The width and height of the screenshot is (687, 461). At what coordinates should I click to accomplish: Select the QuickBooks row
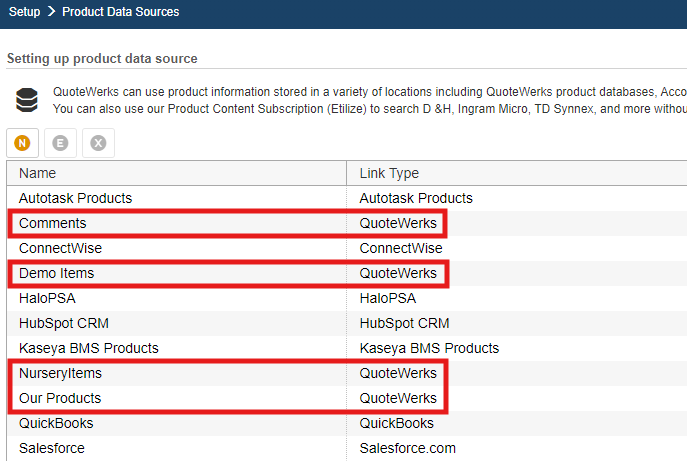tap(56, 423)
